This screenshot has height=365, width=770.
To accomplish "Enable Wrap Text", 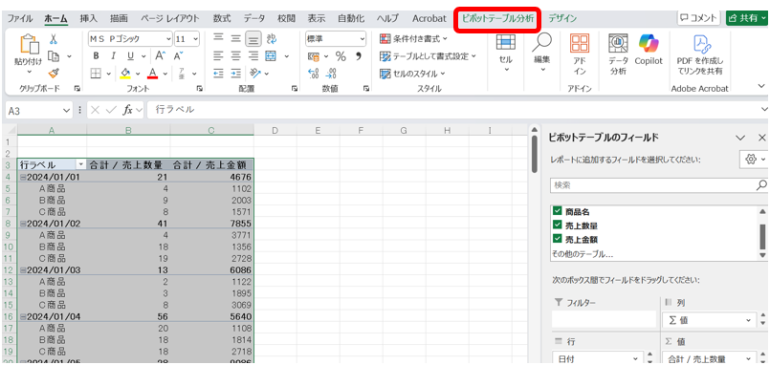I will point(272,38).
